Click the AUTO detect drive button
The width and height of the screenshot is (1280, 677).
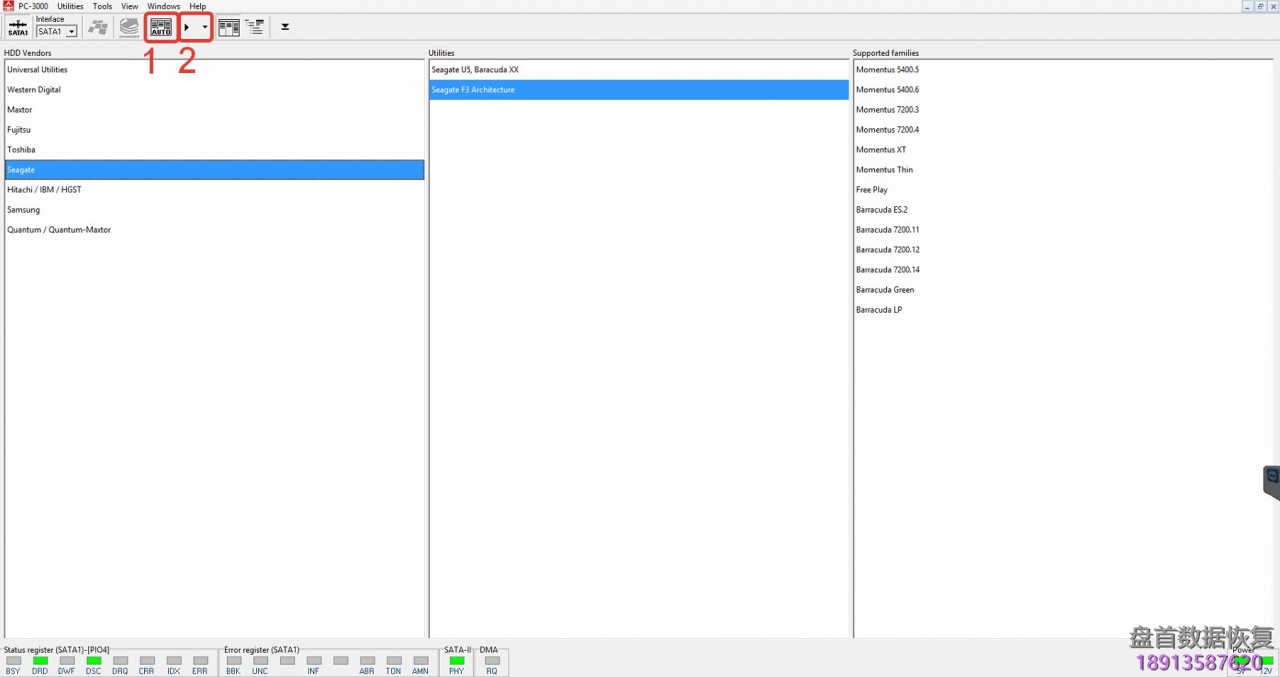coord(161,28)
